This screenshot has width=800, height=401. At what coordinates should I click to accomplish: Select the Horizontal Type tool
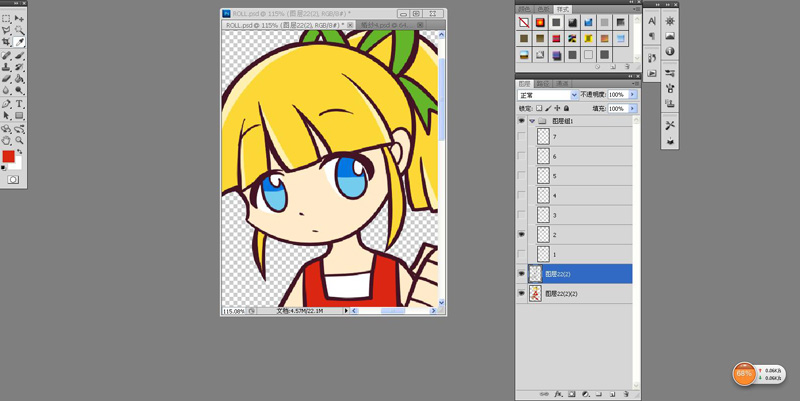(x=19, y=104)
